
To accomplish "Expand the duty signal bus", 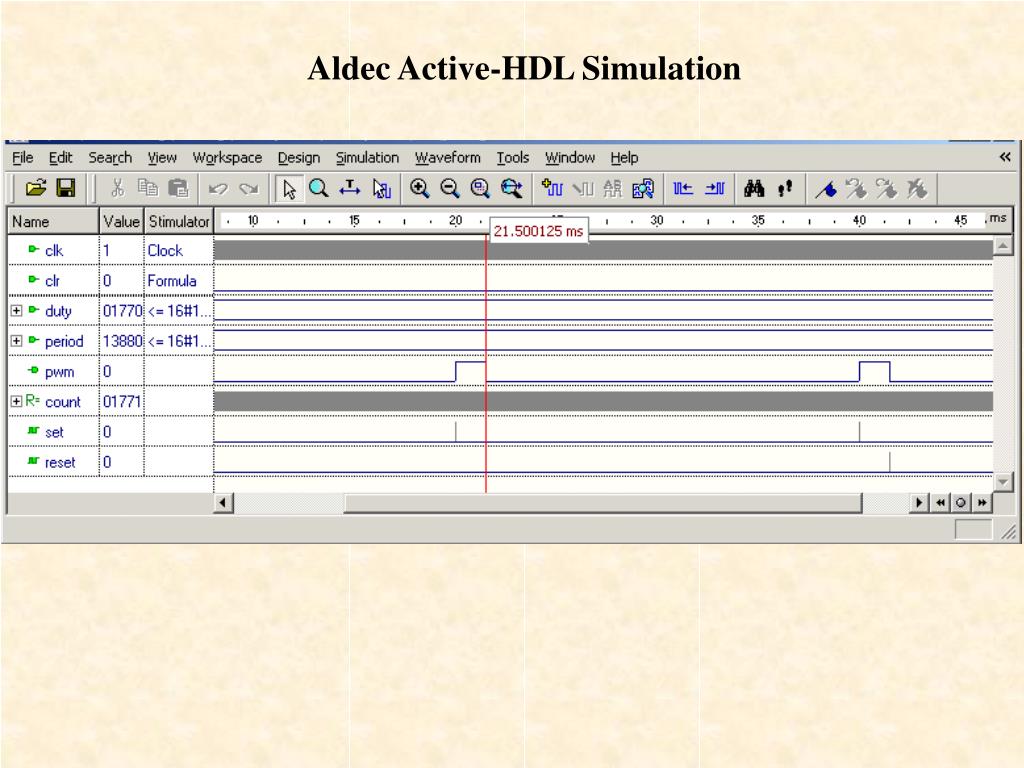I will [x=17, y=311].
